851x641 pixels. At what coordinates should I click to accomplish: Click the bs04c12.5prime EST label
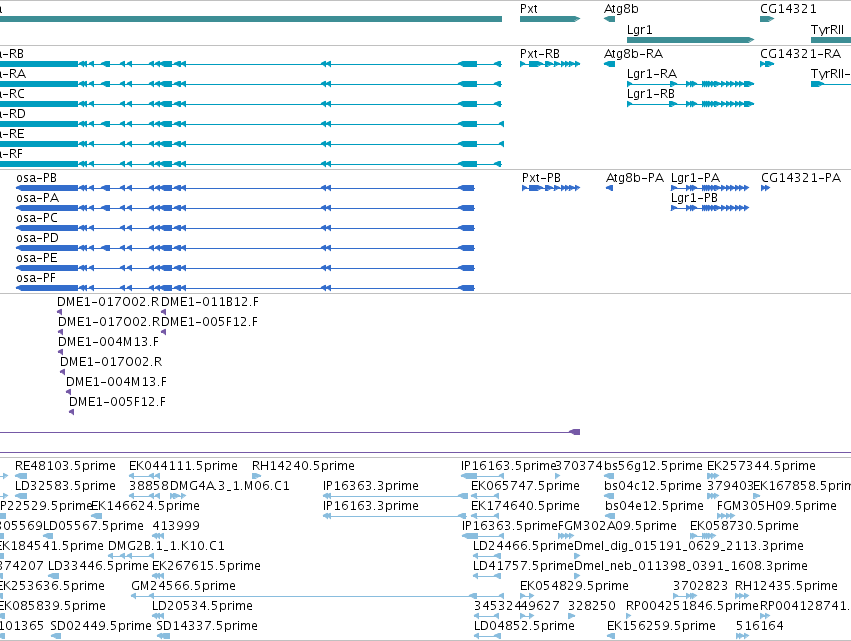[x=653, y=486]
